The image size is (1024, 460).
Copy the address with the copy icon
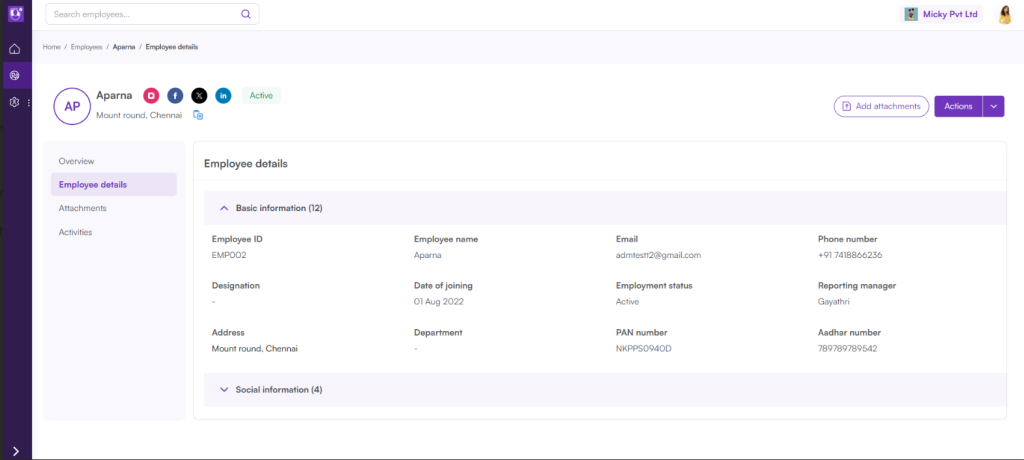198,115
